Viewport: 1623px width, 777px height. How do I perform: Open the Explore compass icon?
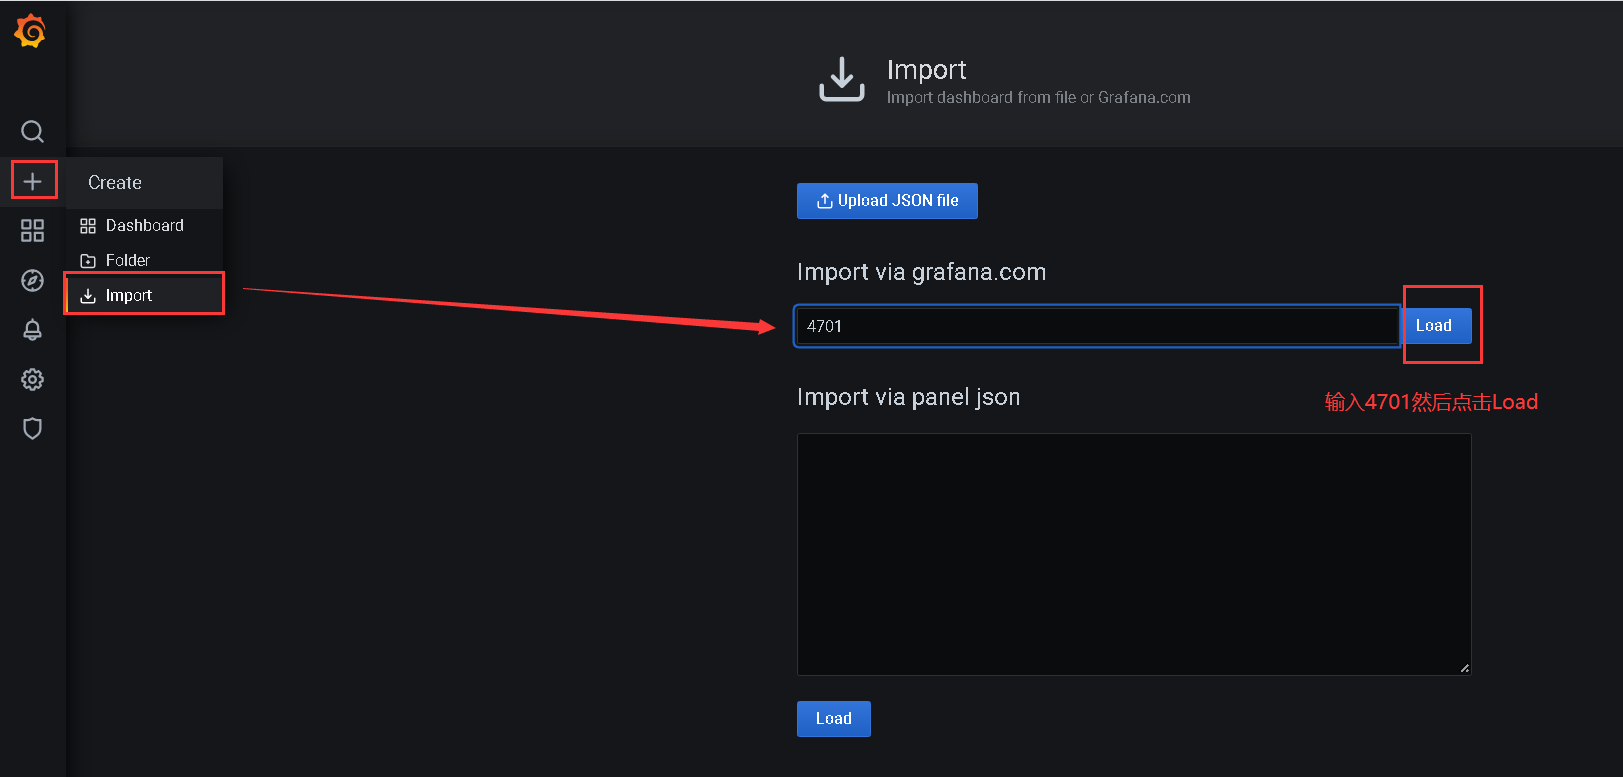click(32, 280)
